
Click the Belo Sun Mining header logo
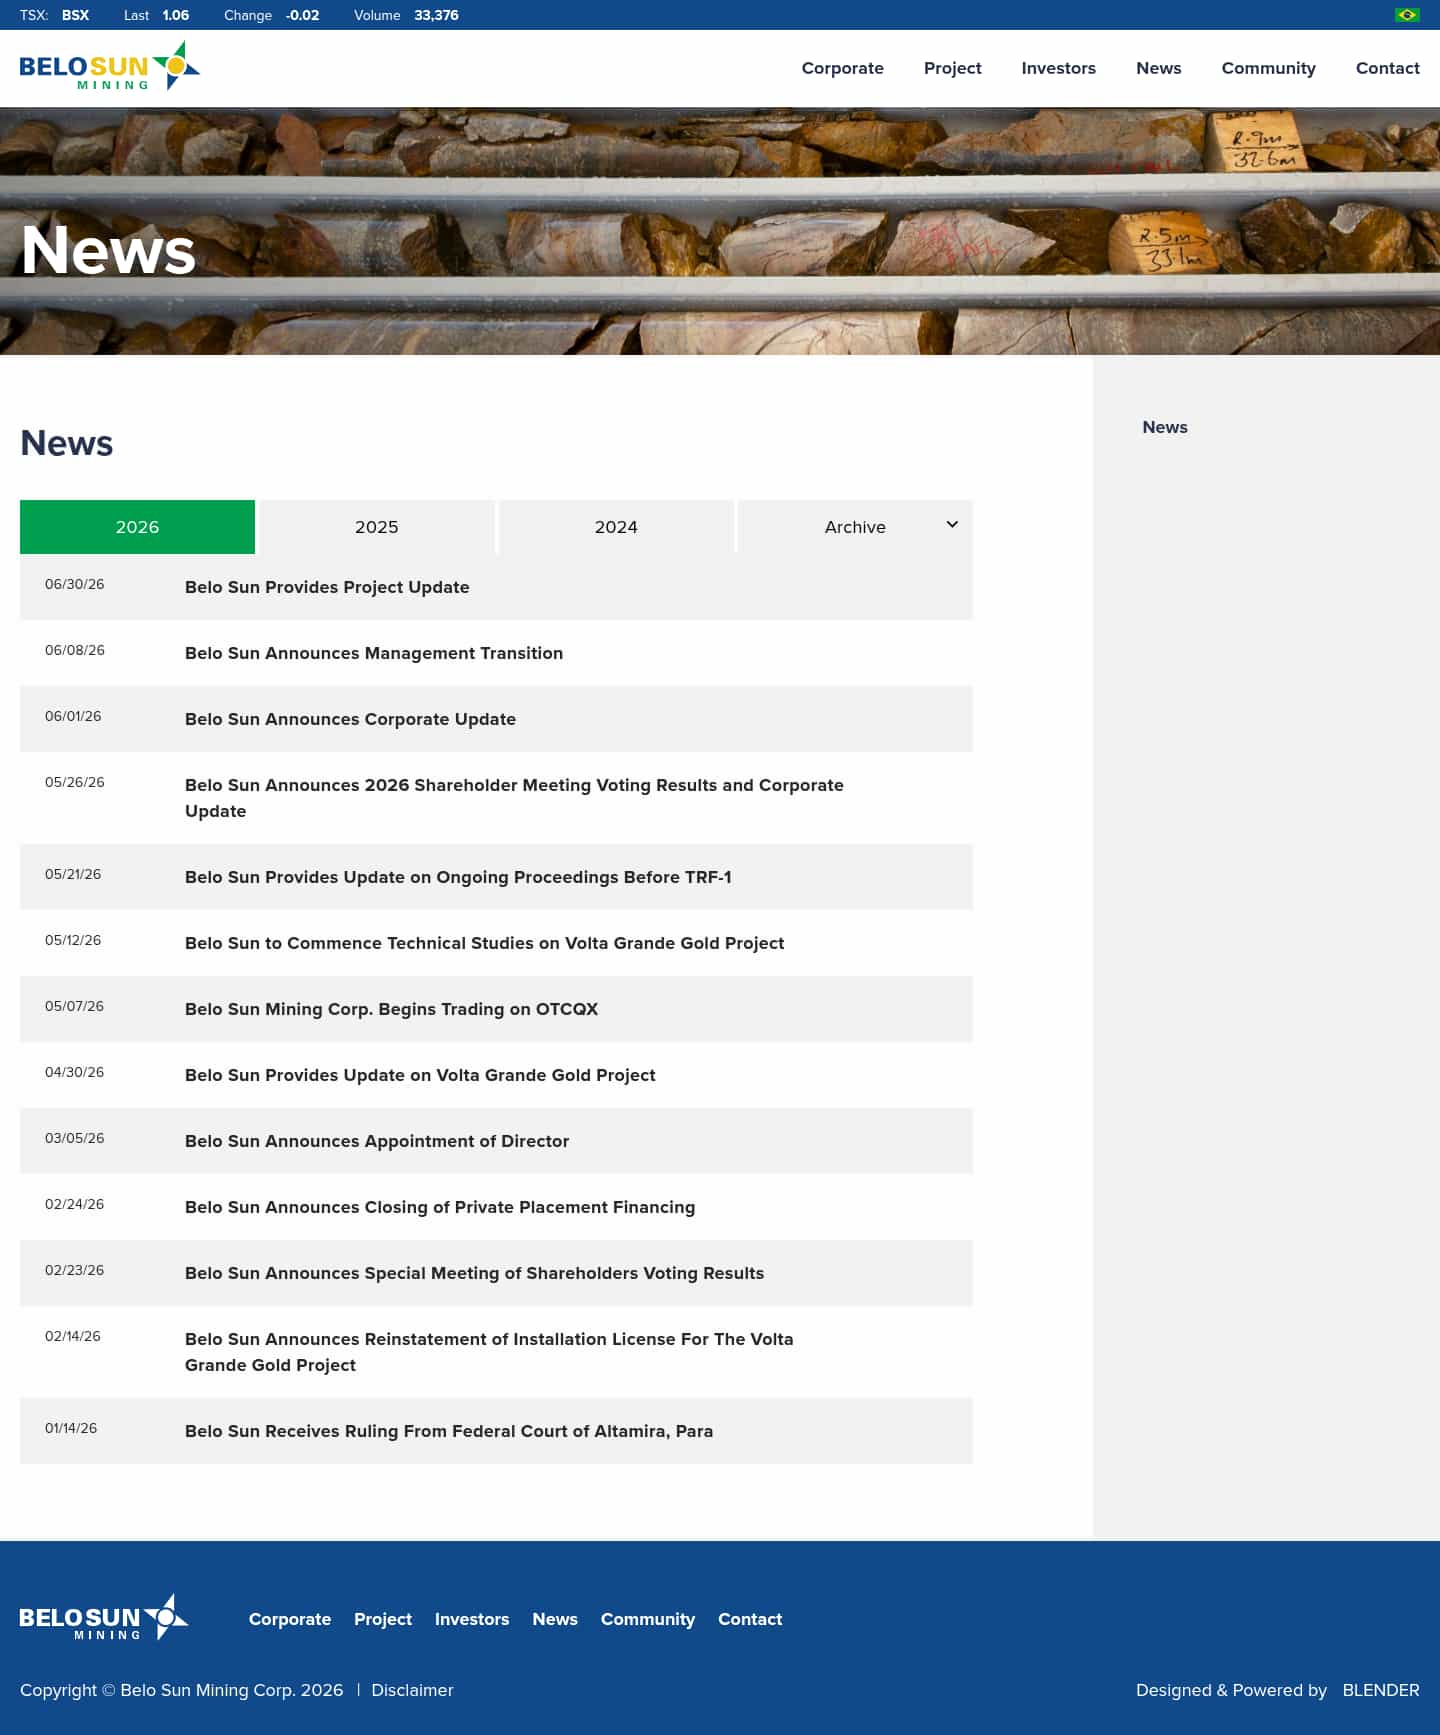110,66
